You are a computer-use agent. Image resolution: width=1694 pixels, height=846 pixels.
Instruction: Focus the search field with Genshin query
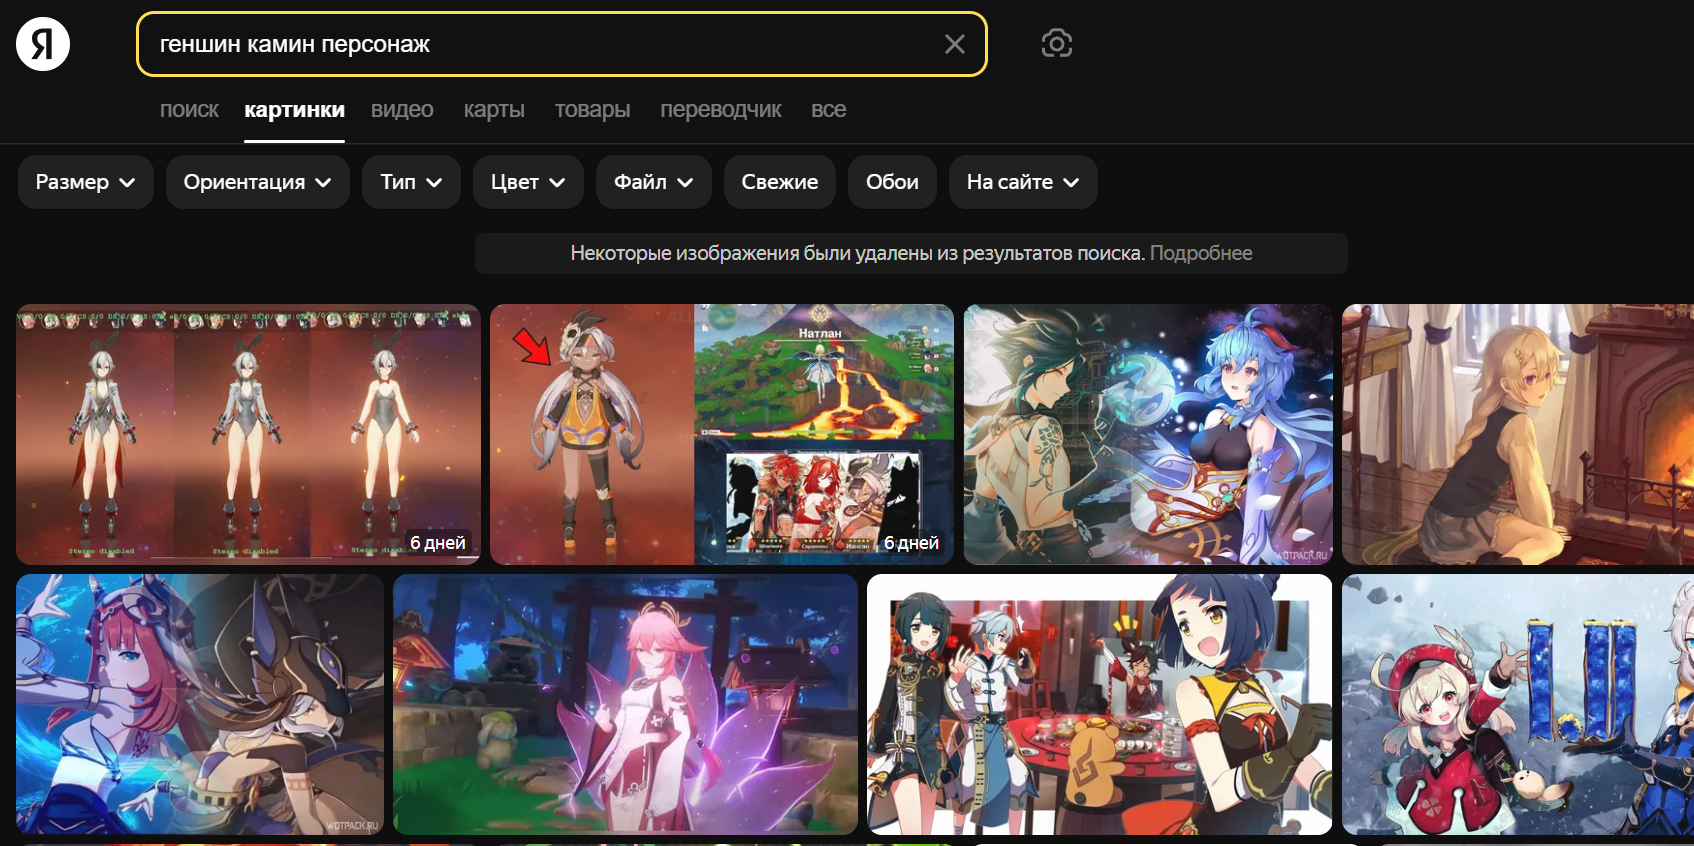(x=561, y=44)
